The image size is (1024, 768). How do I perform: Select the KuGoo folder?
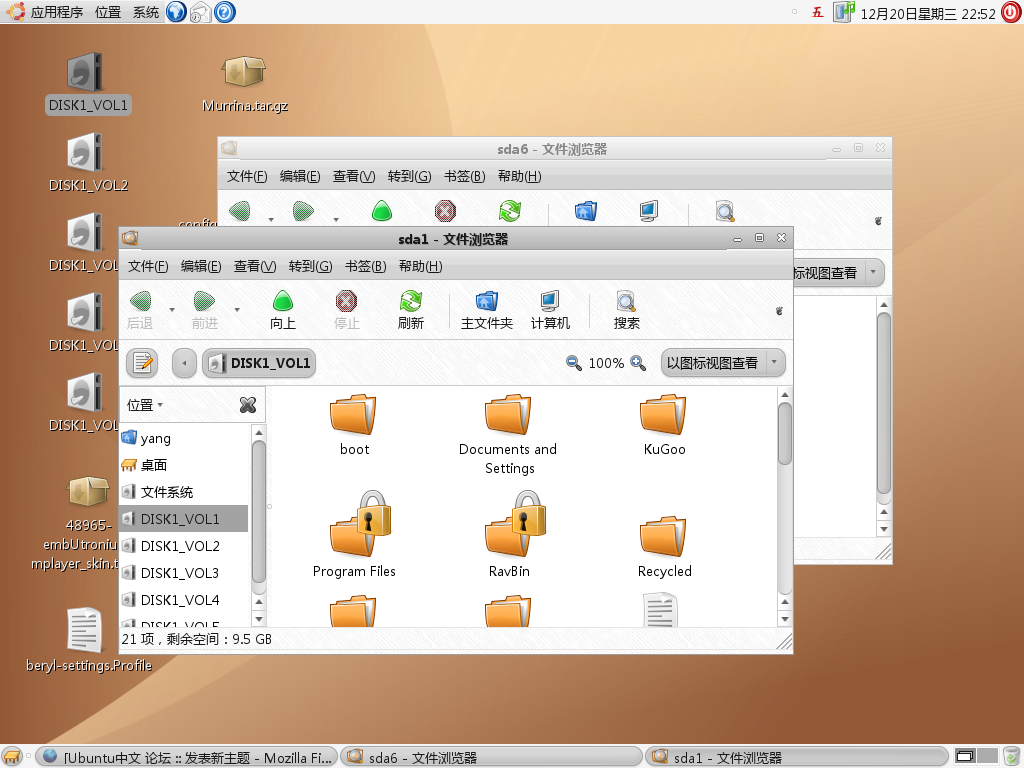(x=664, y=425)
